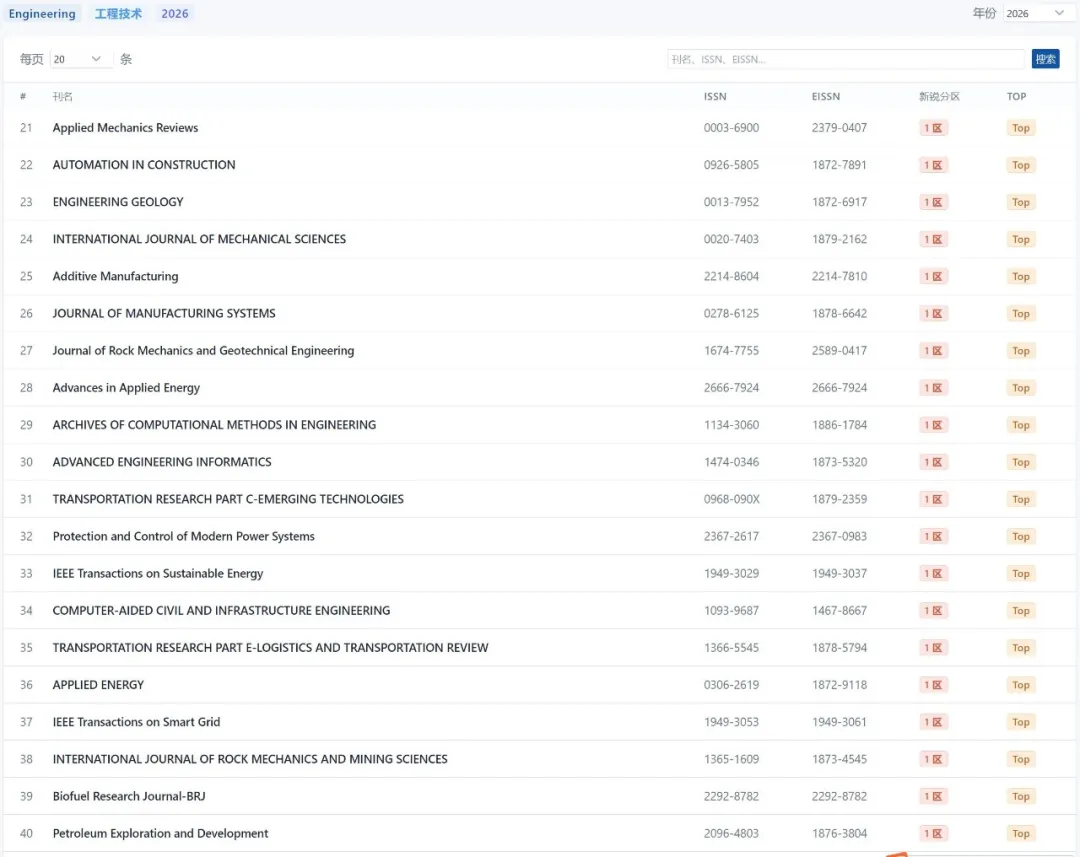Viewport: 1080px width, 857px height.
Task: Click the Top badge for Petroleum Exploration and Development
Action: [1020, 834]
